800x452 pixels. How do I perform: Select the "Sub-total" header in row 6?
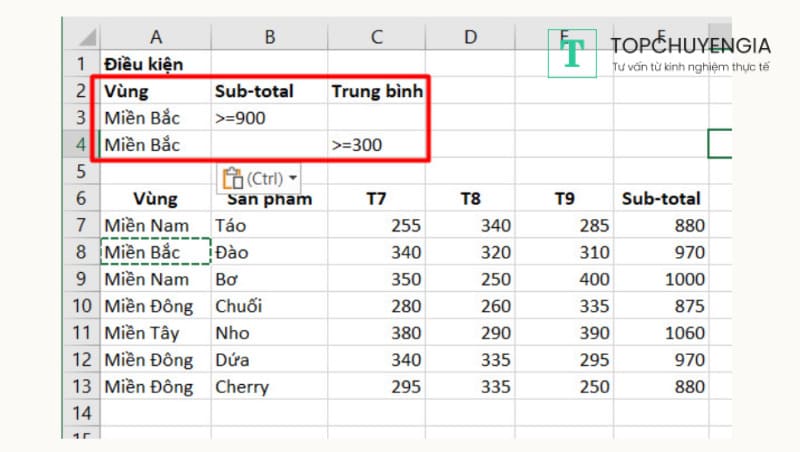660,199
